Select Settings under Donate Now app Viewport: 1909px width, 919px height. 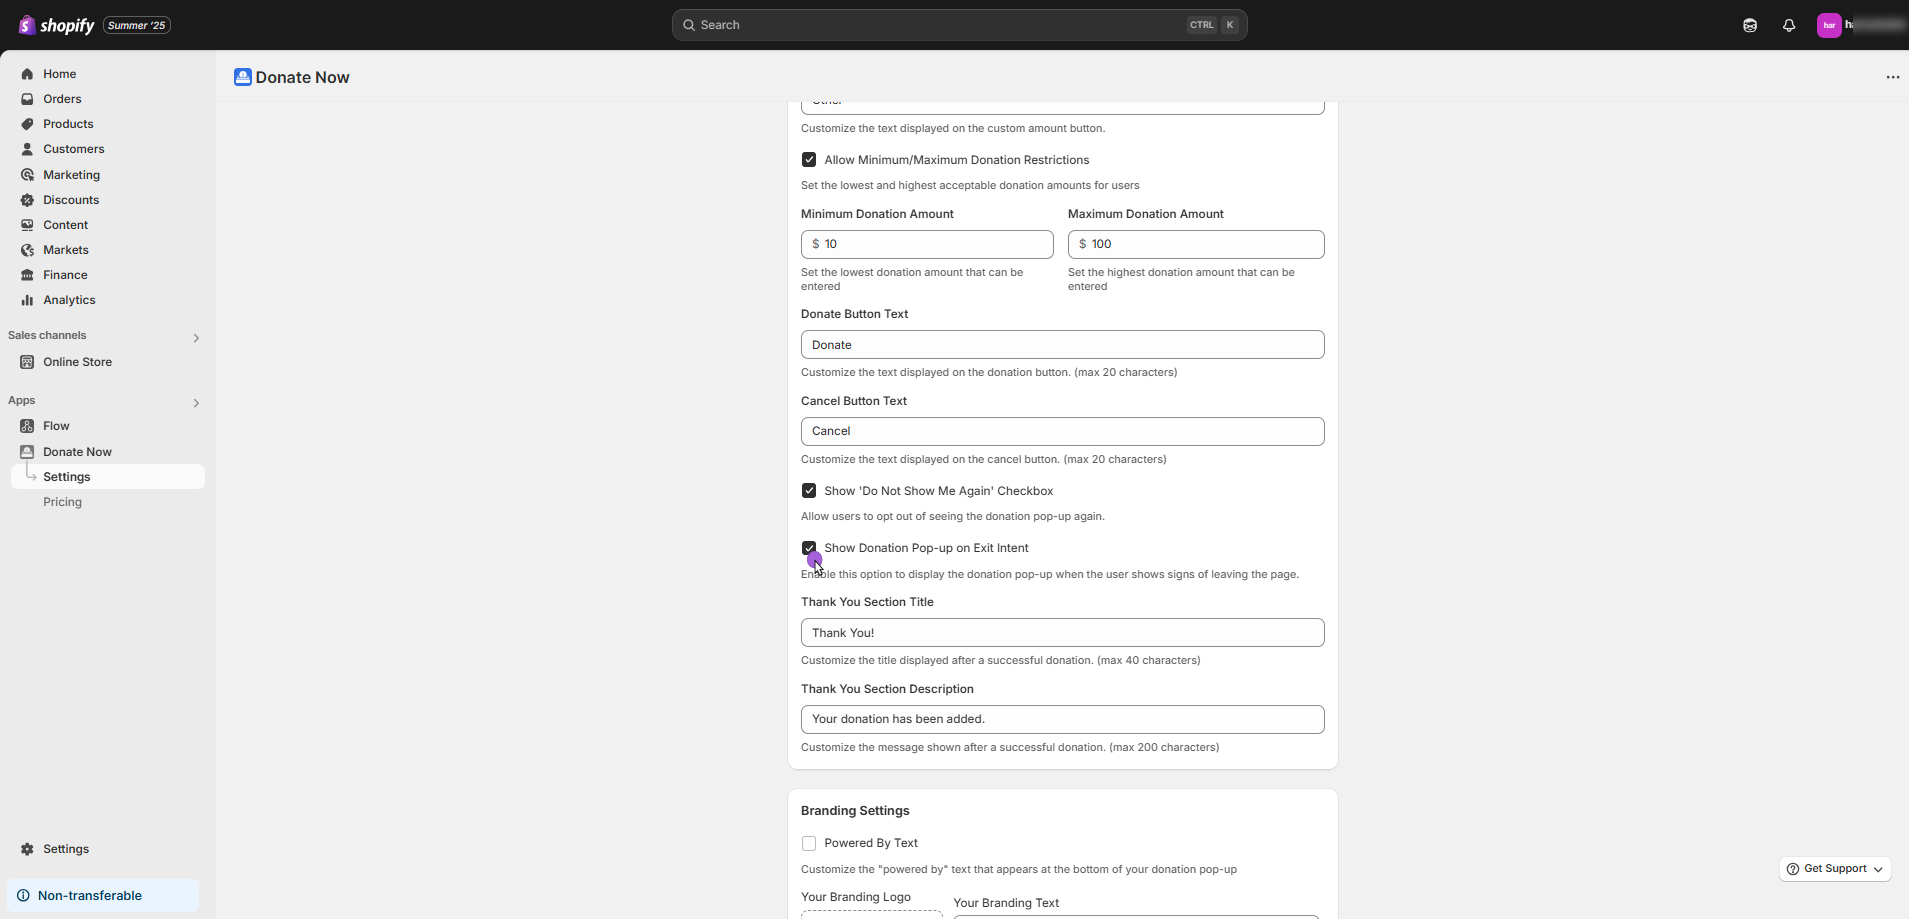(x=108, y=477)
